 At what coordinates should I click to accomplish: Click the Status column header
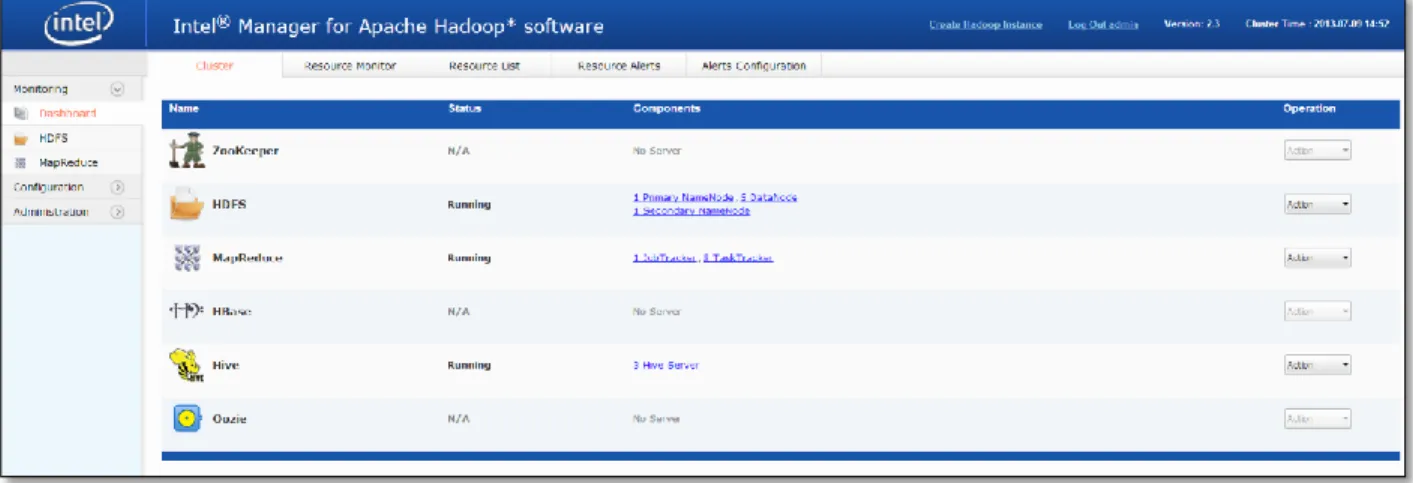465,108
